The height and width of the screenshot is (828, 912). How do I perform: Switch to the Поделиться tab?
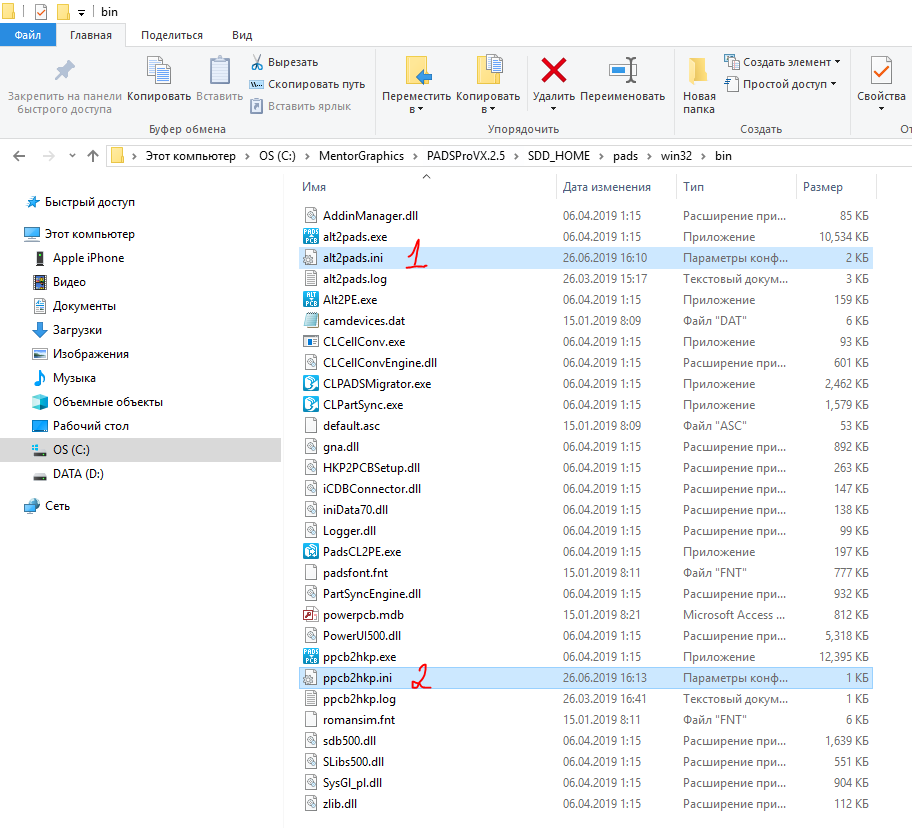(172, 35)
